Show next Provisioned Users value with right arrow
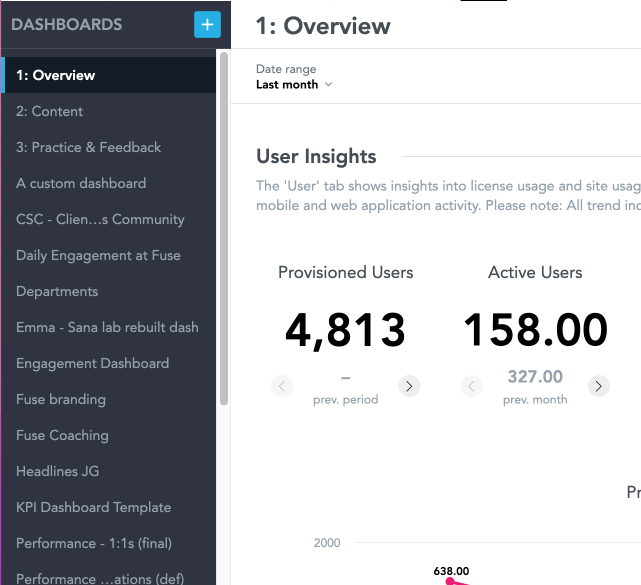The image size is (641, 585). (x=408, y=386)
